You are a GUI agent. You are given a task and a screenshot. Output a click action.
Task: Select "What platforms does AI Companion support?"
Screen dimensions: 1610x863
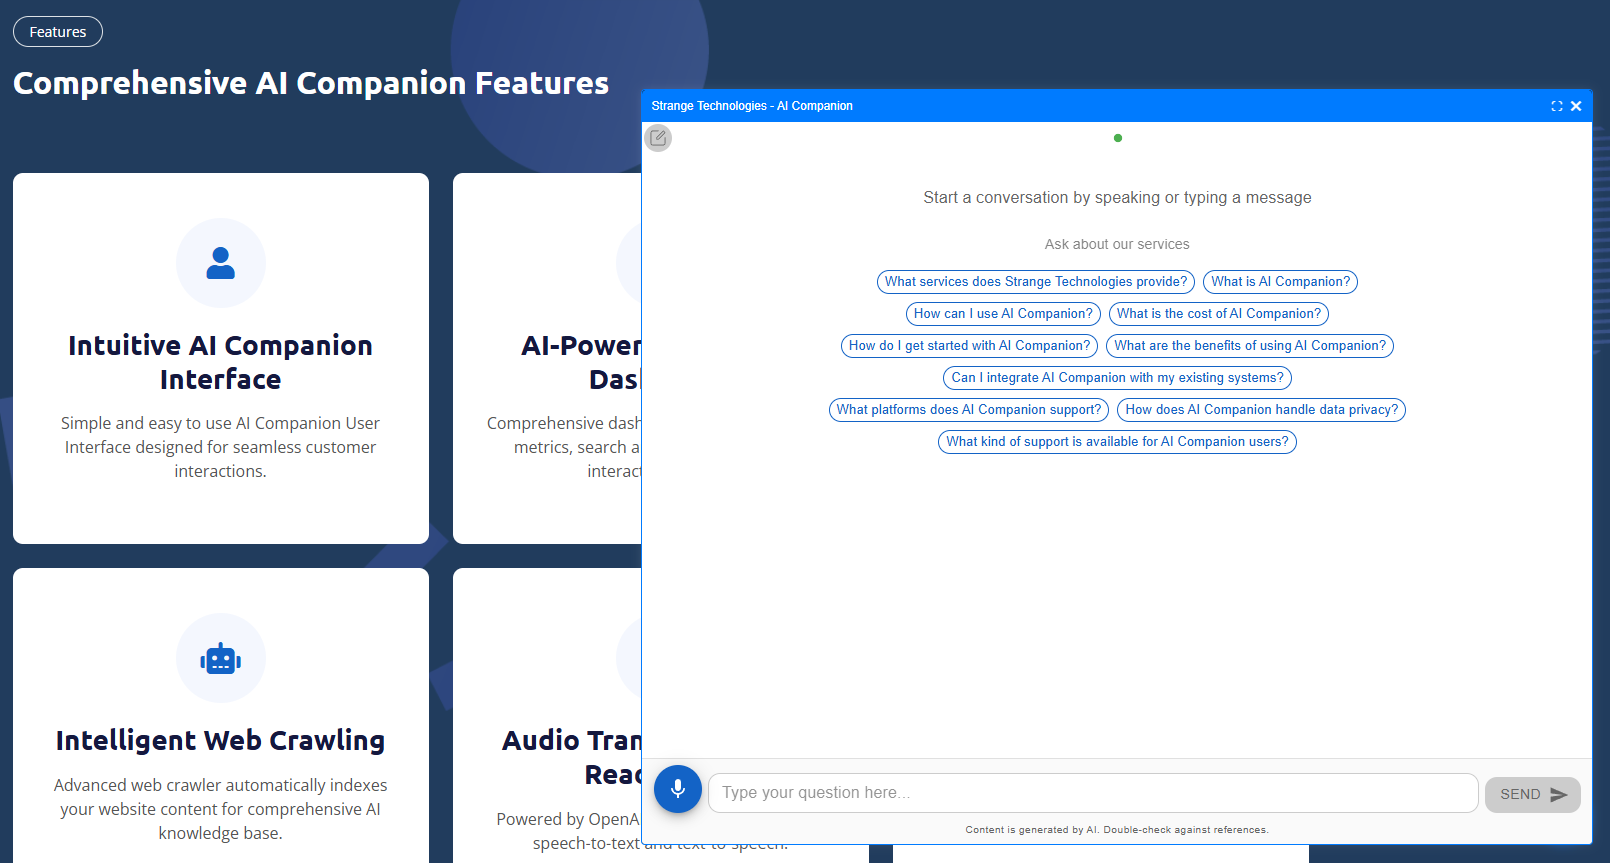pyautogui.click(x=968, y=410)
